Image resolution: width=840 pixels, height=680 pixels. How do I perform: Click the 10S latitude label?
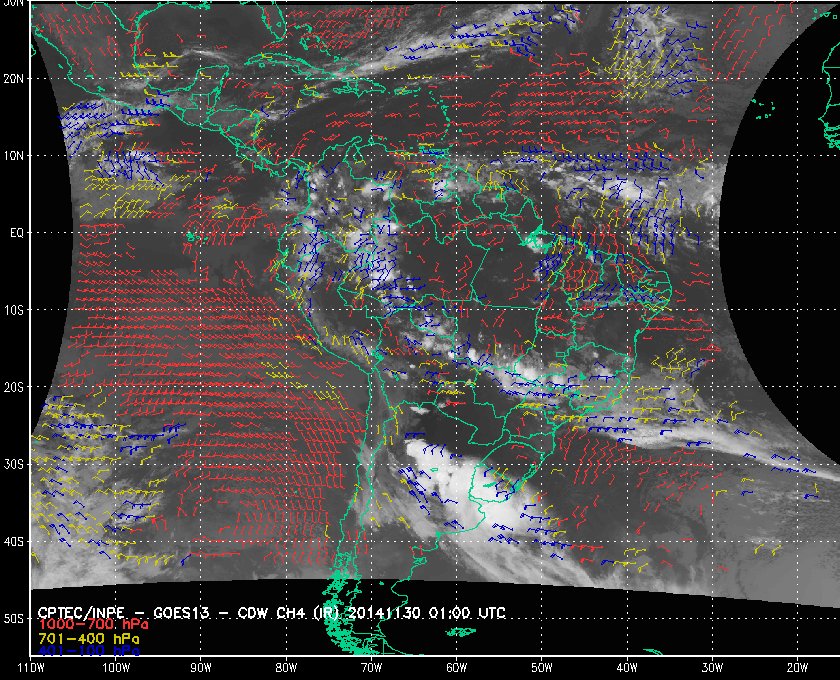coord(13,310)
